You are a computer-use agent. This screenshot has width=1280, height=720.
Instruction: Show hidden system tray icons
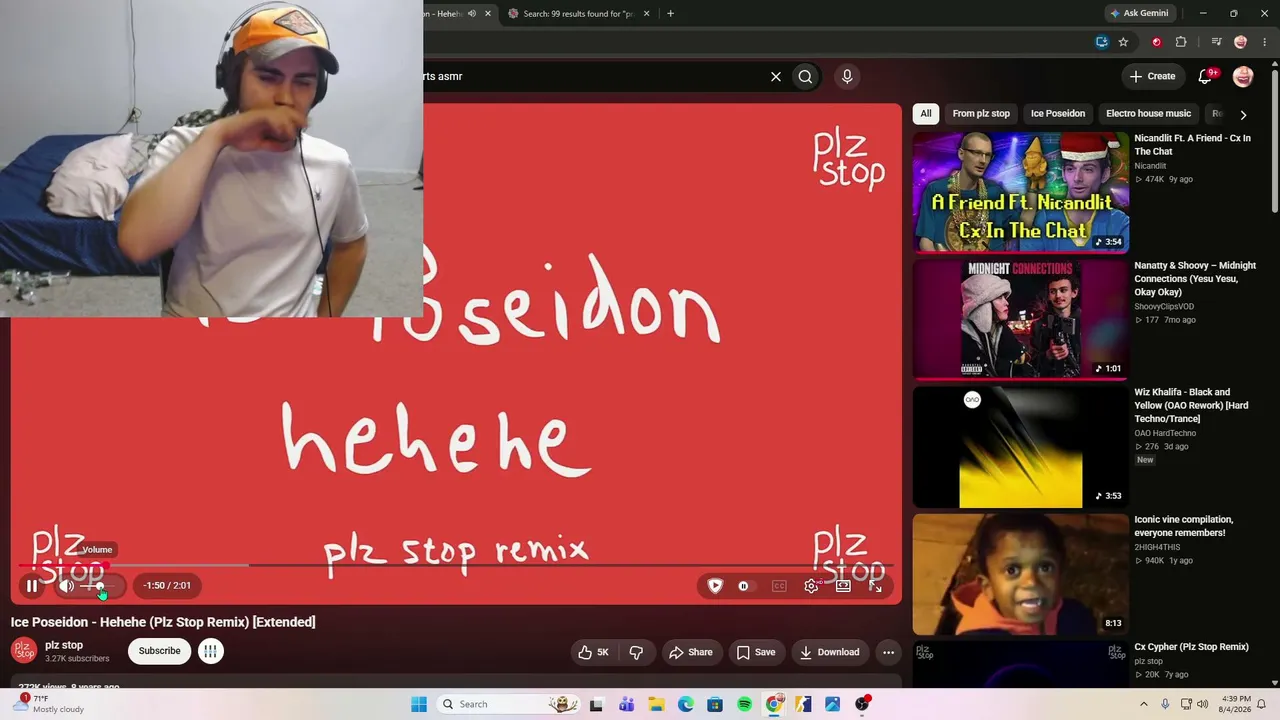(x=1144, y=704)
